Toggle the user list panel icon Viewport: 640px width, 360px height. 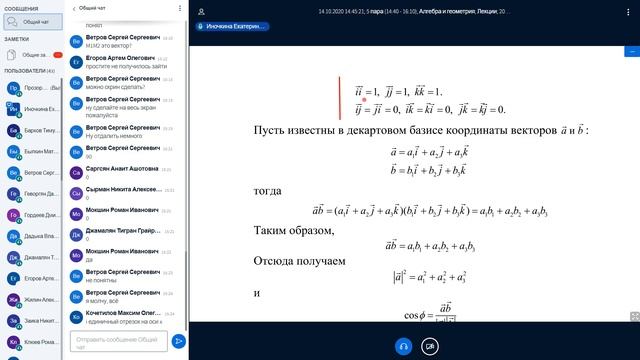click(201, 12)
